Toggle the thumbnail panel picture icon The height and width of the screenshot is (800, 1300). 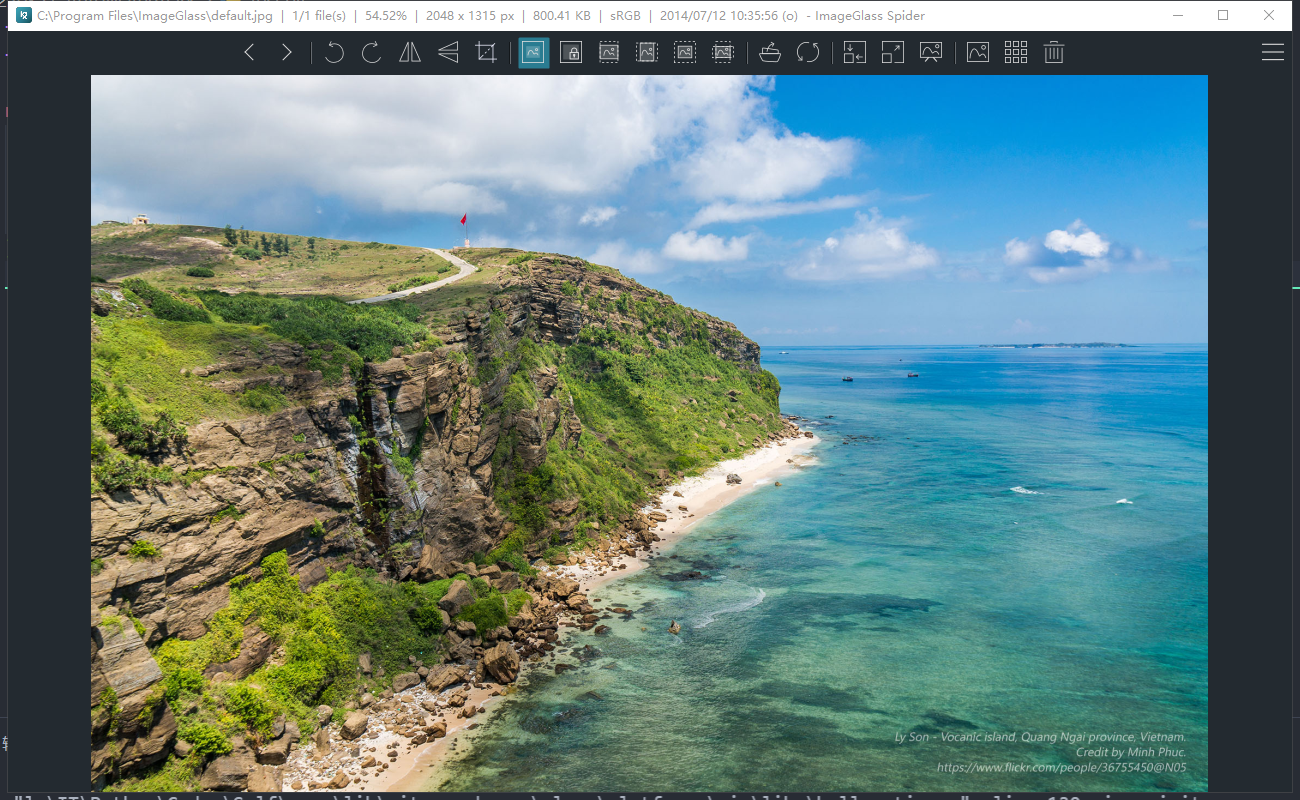pos(978,53)
